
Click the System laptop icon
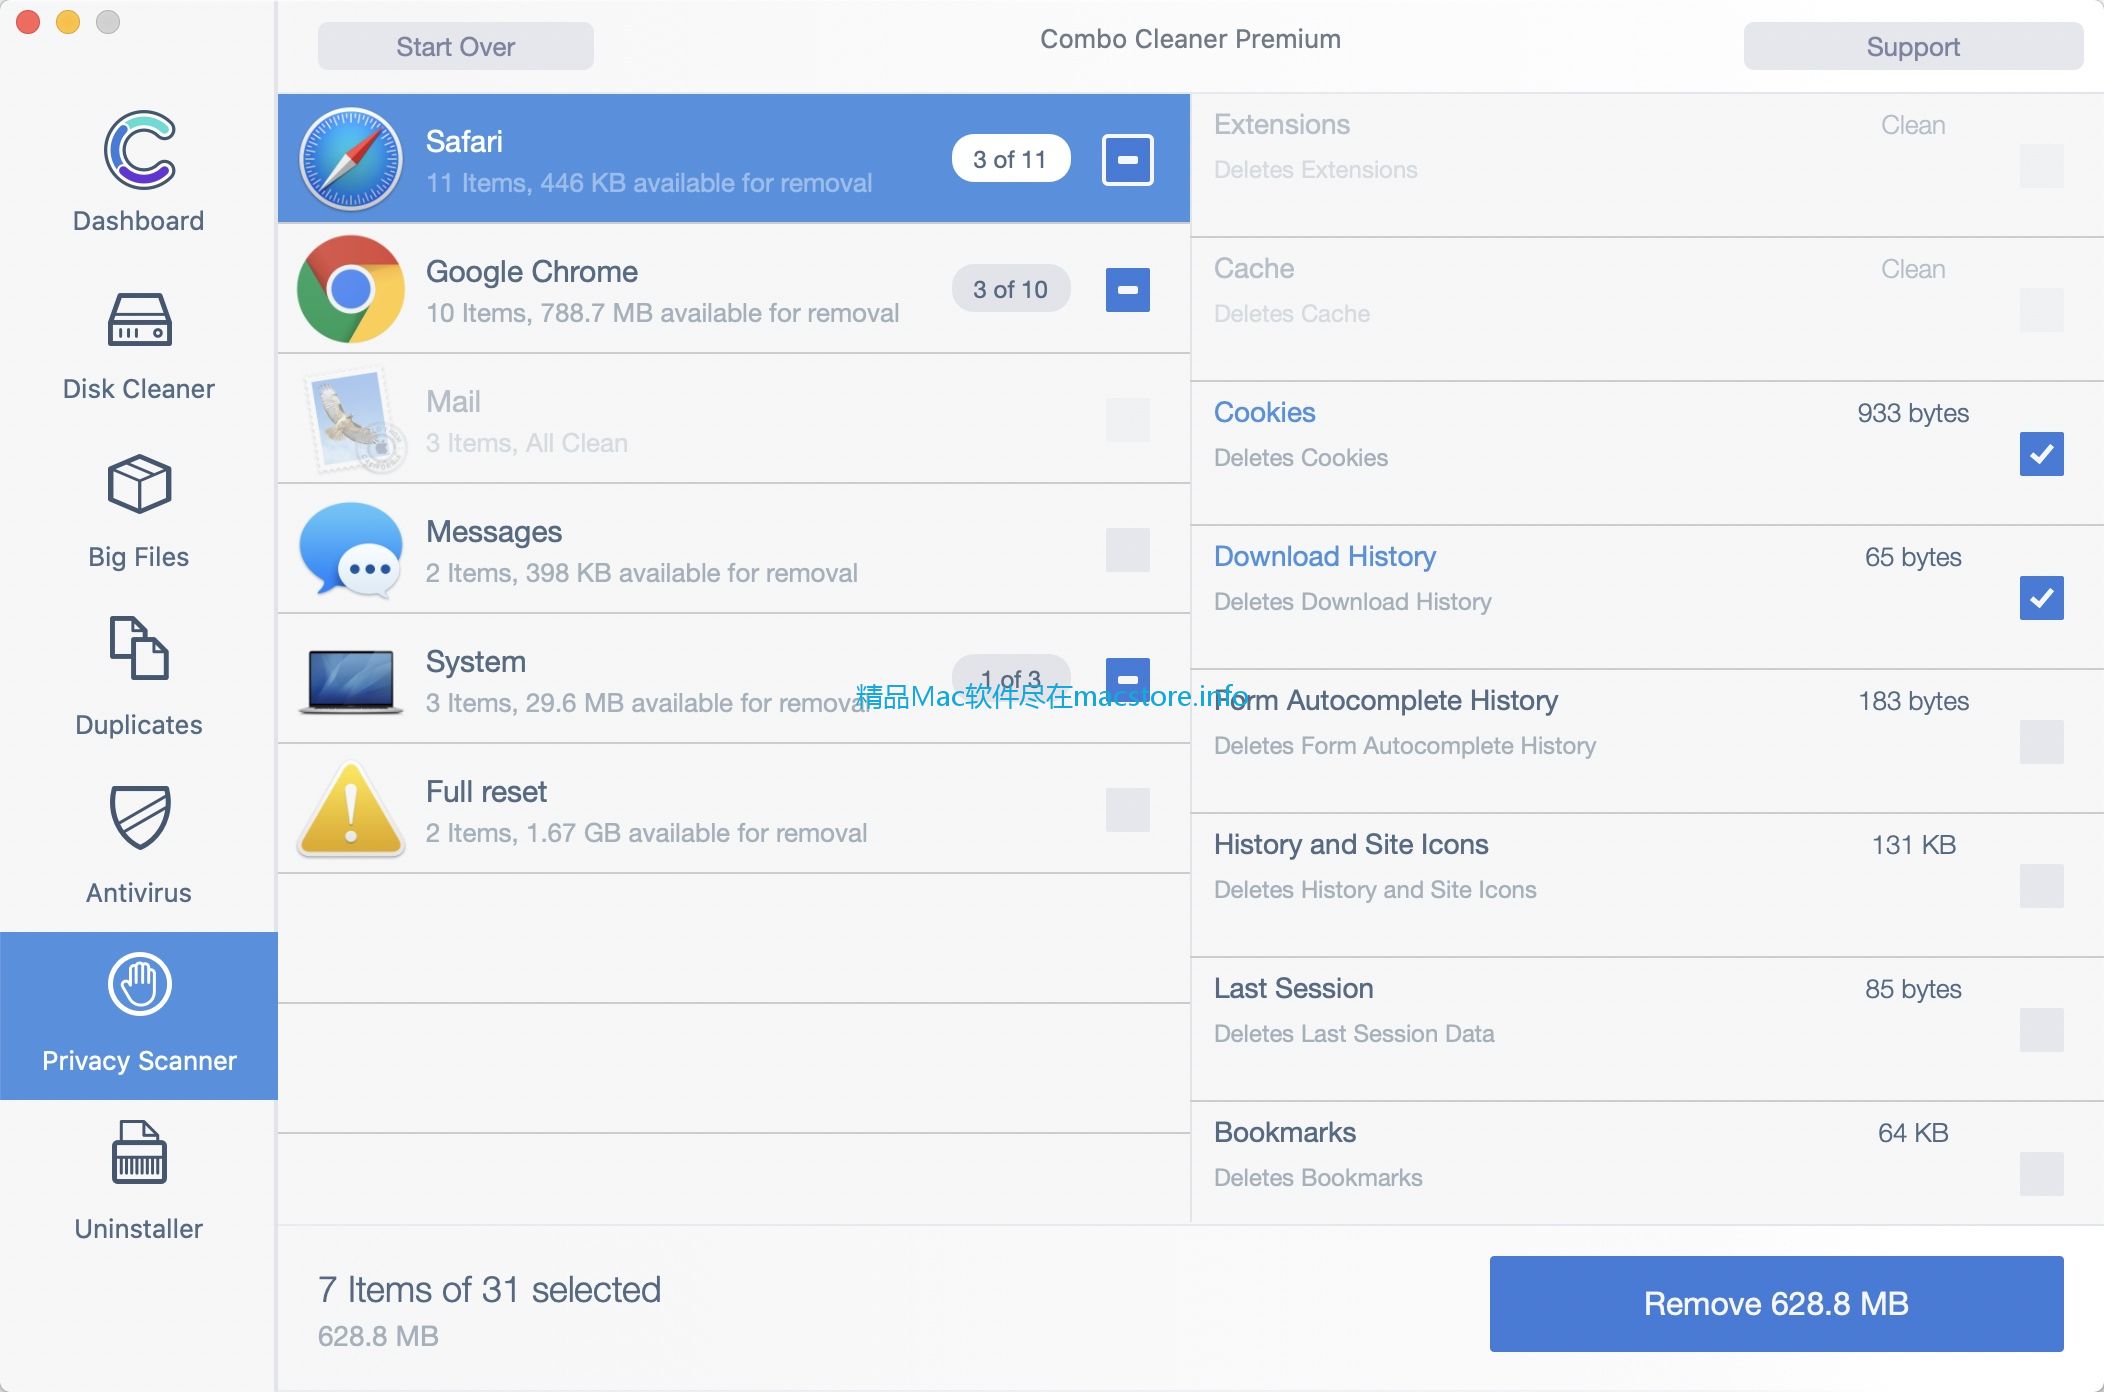coord(351,682)
